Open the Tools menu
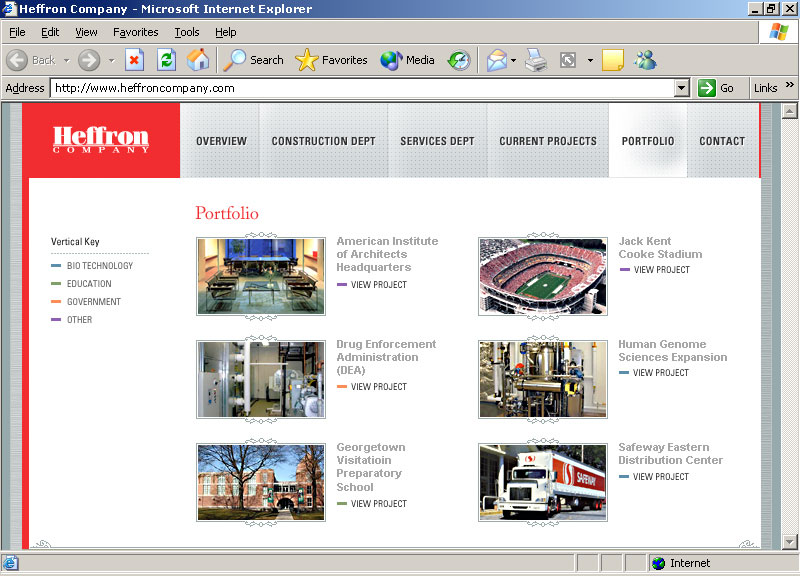The width and height of the screenshot is (800, 576). pos(187,32)
